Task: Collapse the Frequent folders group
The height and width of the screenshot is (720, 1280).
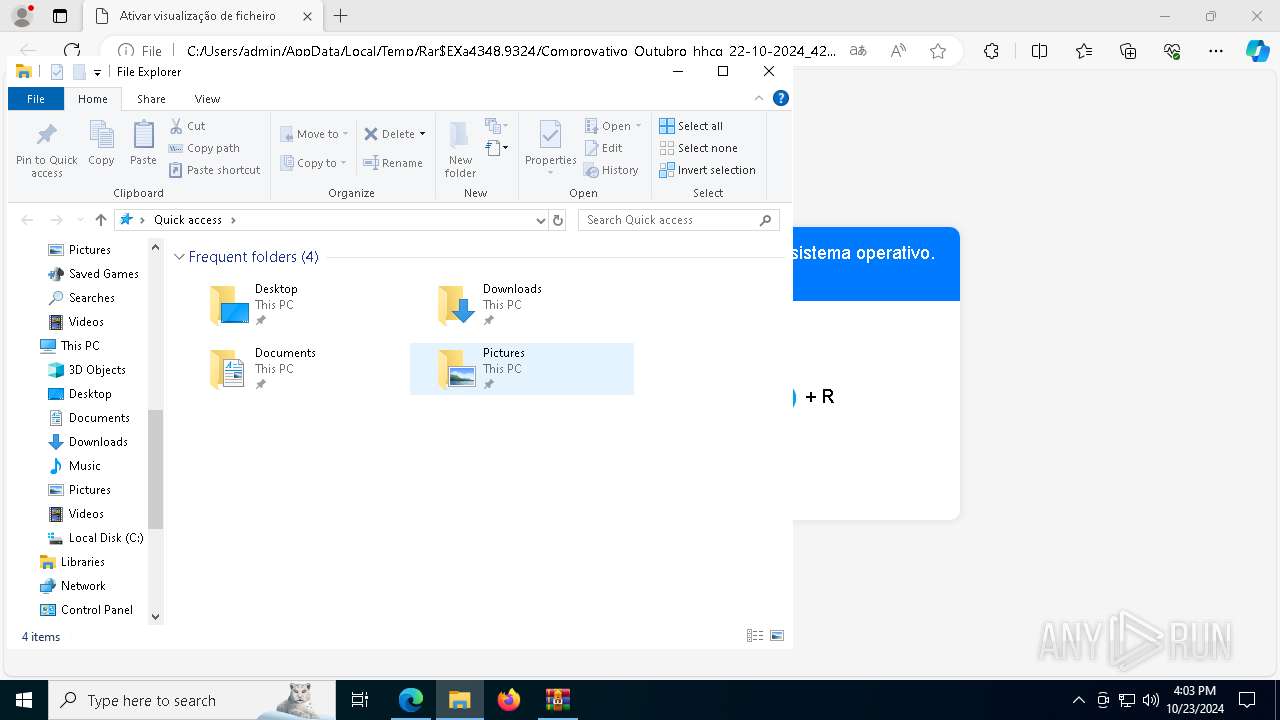Action: 179,257
